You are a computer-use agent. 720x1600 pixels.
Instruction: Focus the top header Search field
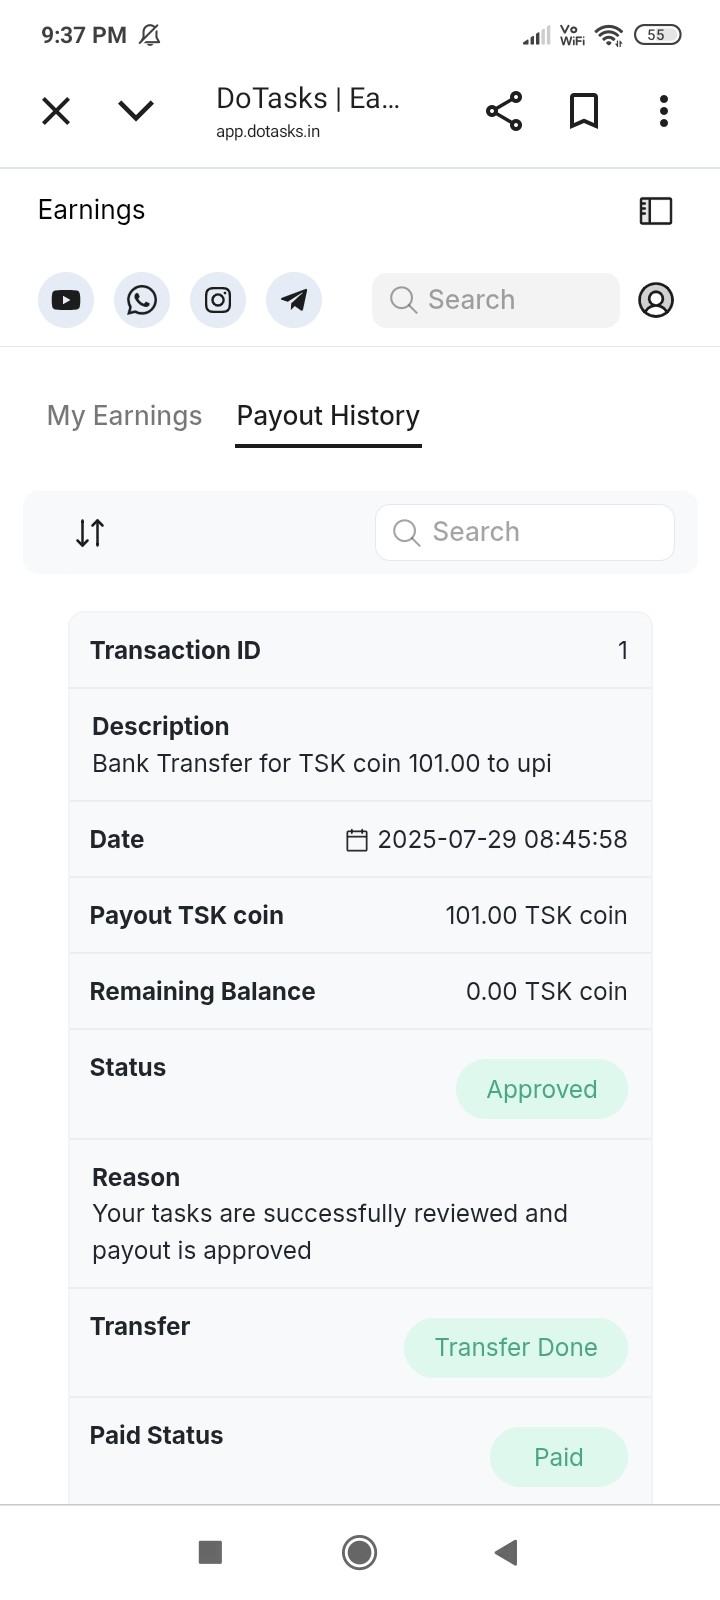(x=496, y=300)
